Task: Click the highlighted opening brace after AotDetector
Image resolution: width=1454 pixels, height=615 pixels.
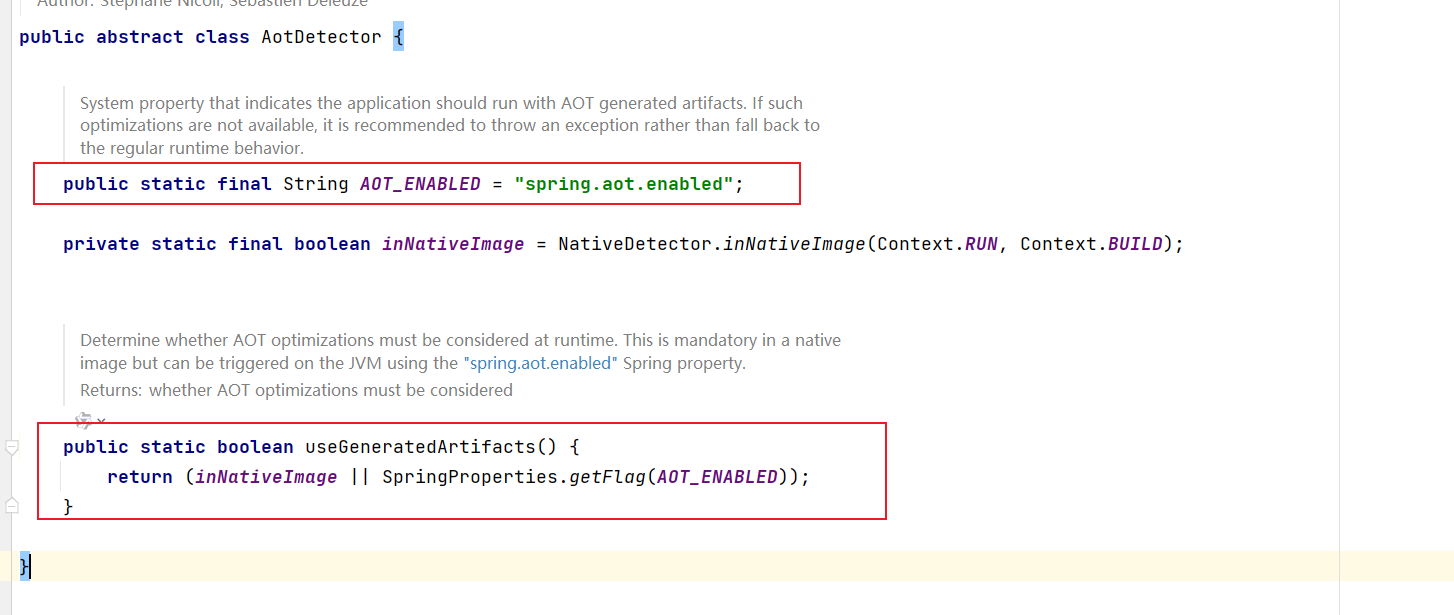Action: [398, 37]
